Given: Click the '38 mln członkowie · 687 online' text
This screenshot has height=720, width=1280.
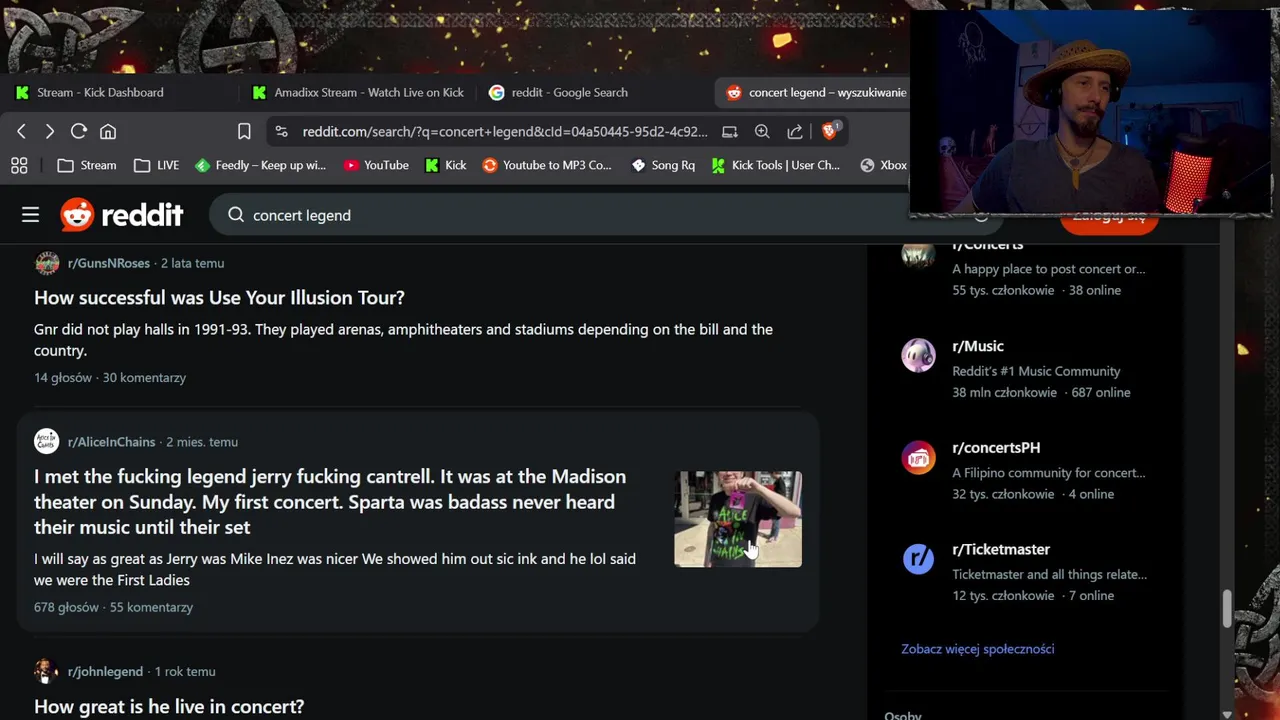Looking at the screenshot, I should (x=1041, y=392).
